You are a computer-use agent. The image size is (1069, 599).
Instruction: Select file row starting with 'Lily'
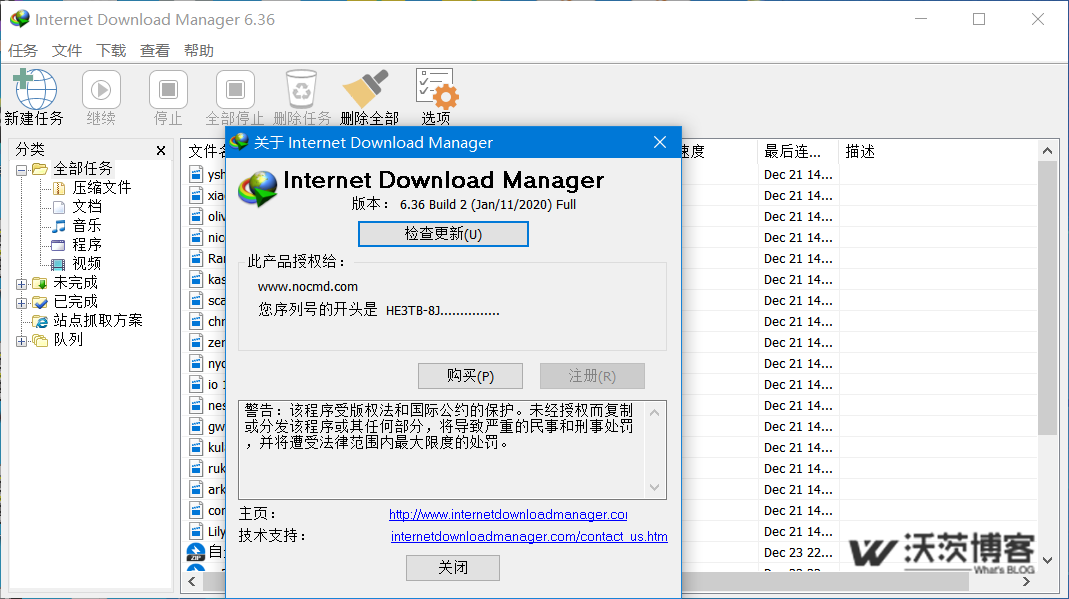[207, 532]
